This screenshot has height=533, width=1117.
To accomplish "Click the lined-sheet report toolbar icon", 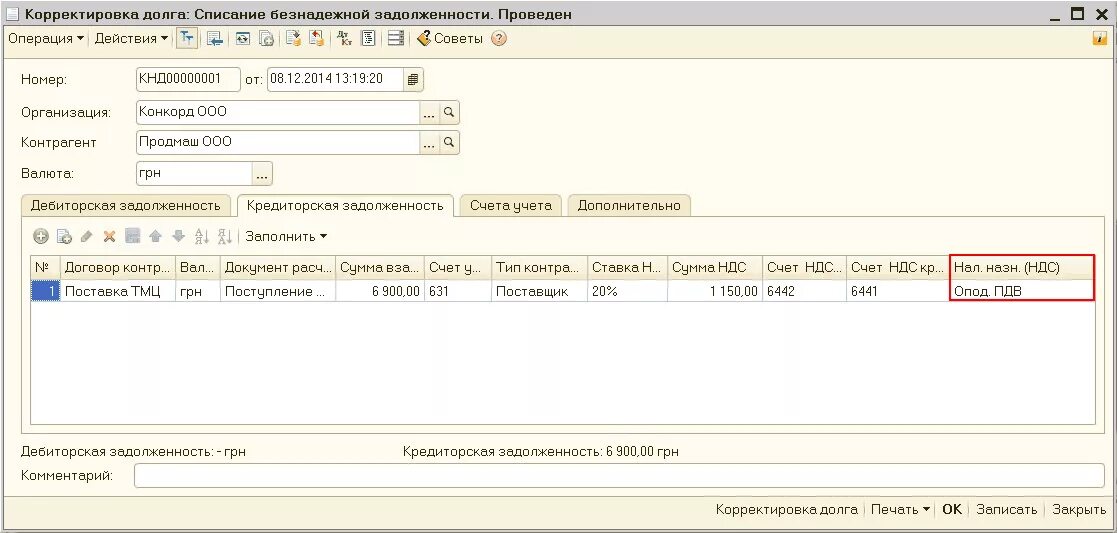I will click(368, 38).
